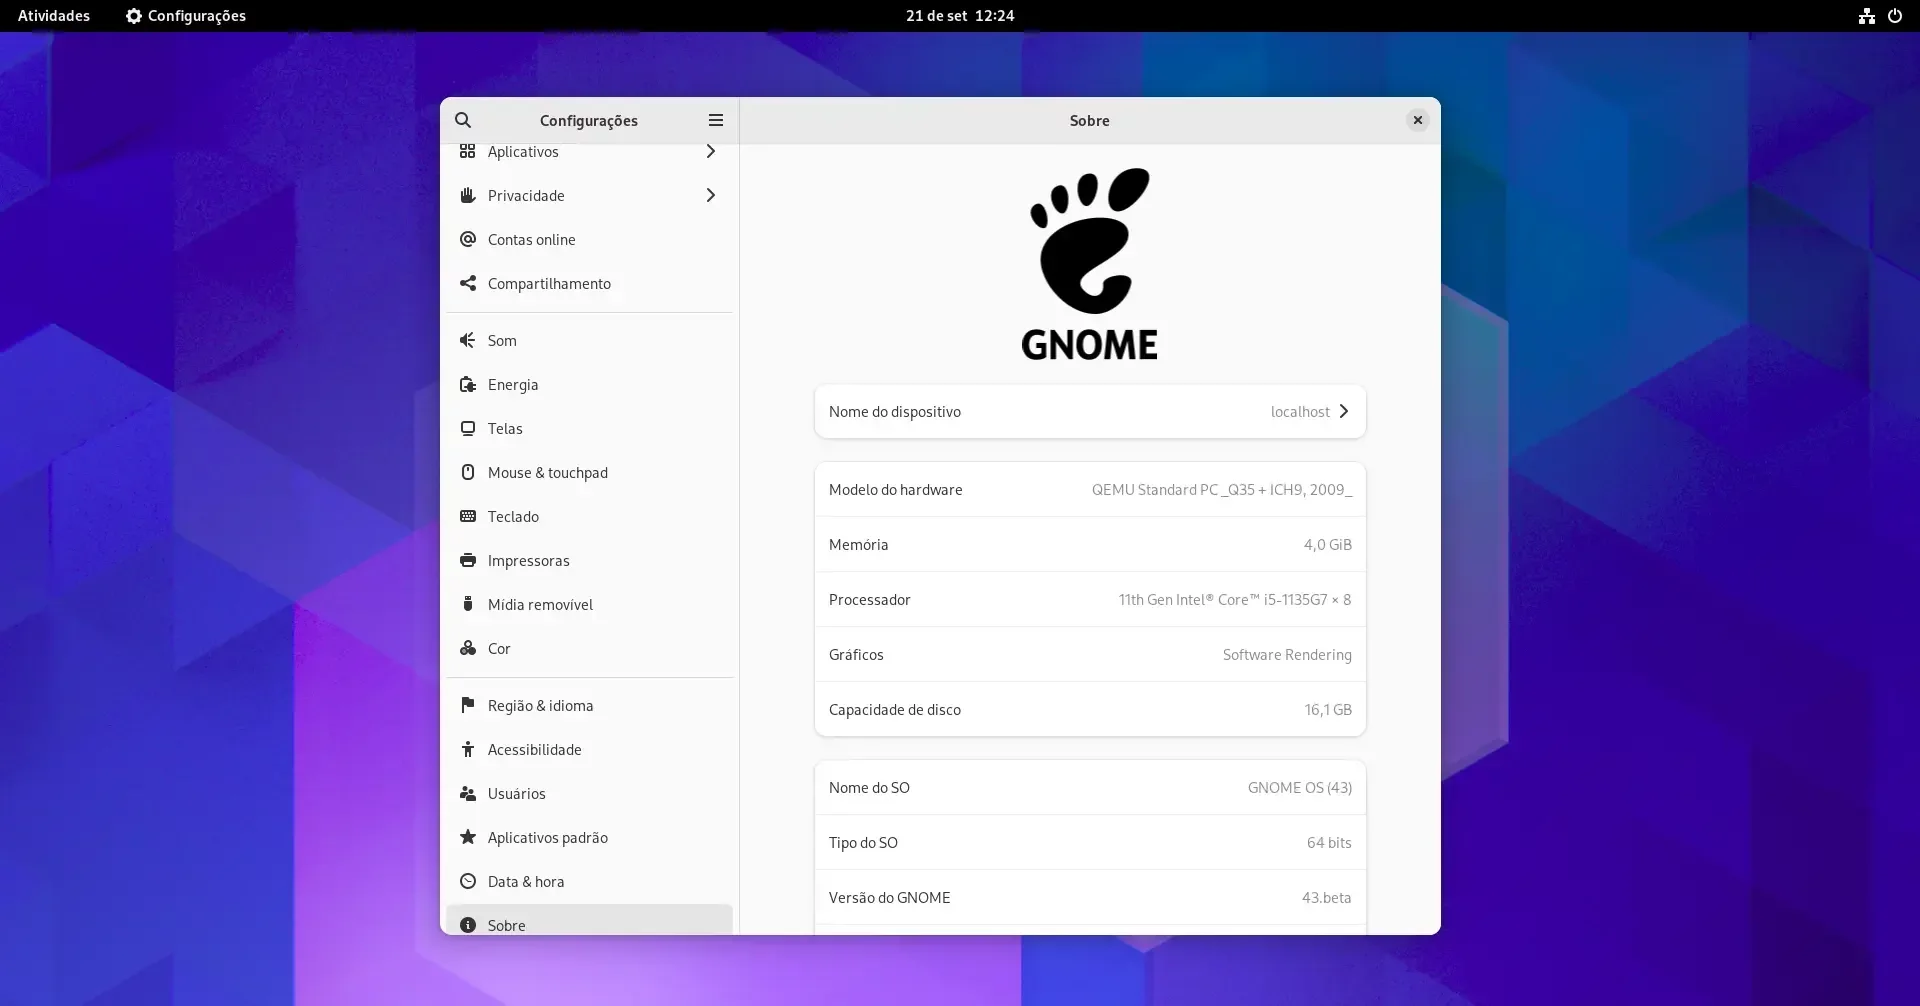
Task: Click the Memória label
Action: click(x=858, y=545)
